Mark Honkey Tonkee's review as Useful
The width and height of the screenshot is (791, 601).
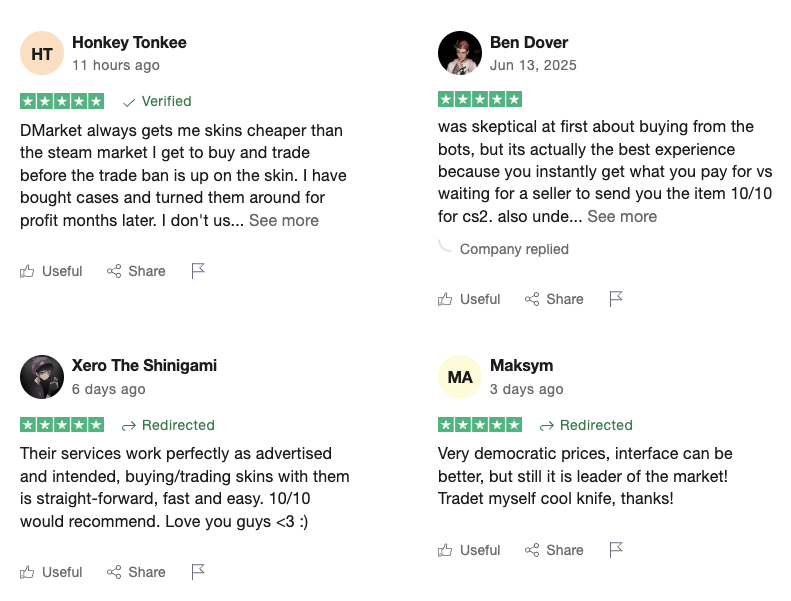pyautogui.click(x=51, y=271)
